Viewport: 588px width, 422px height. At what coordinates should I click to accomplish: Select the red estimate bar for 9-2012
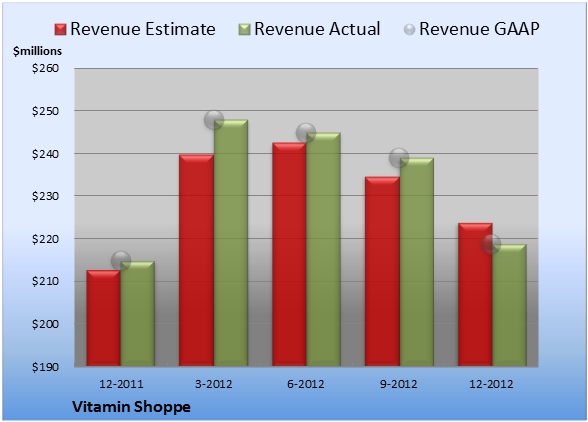(382, 271)
